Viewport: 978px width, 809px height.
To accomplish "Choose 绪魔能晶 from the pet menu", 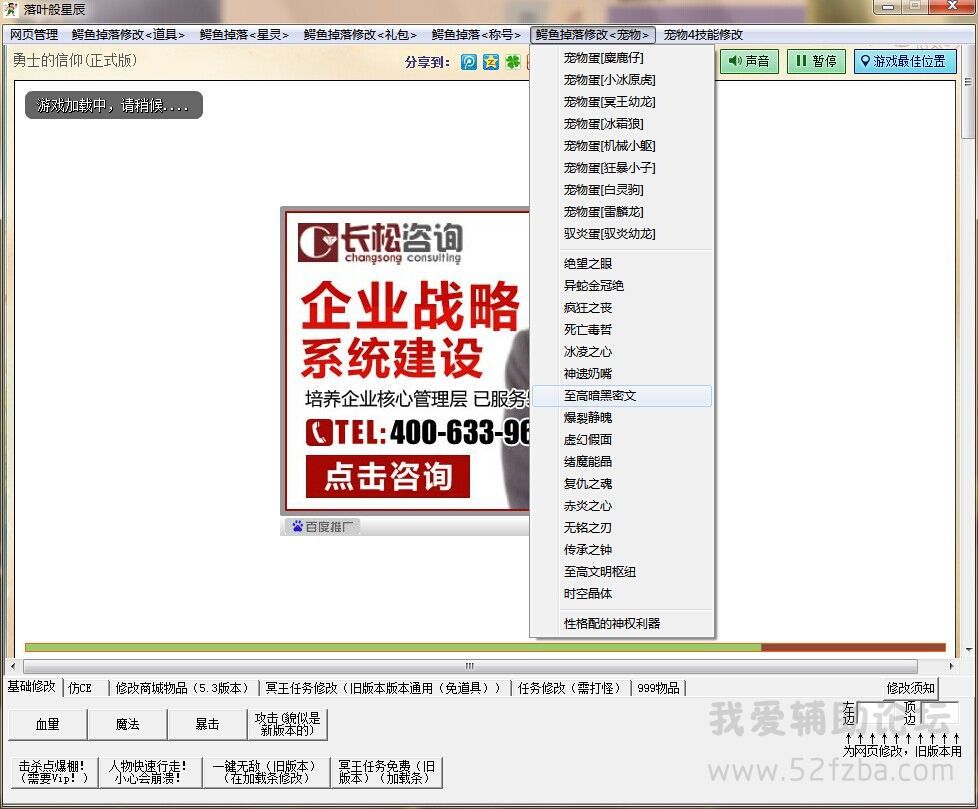I will (621, 462).
